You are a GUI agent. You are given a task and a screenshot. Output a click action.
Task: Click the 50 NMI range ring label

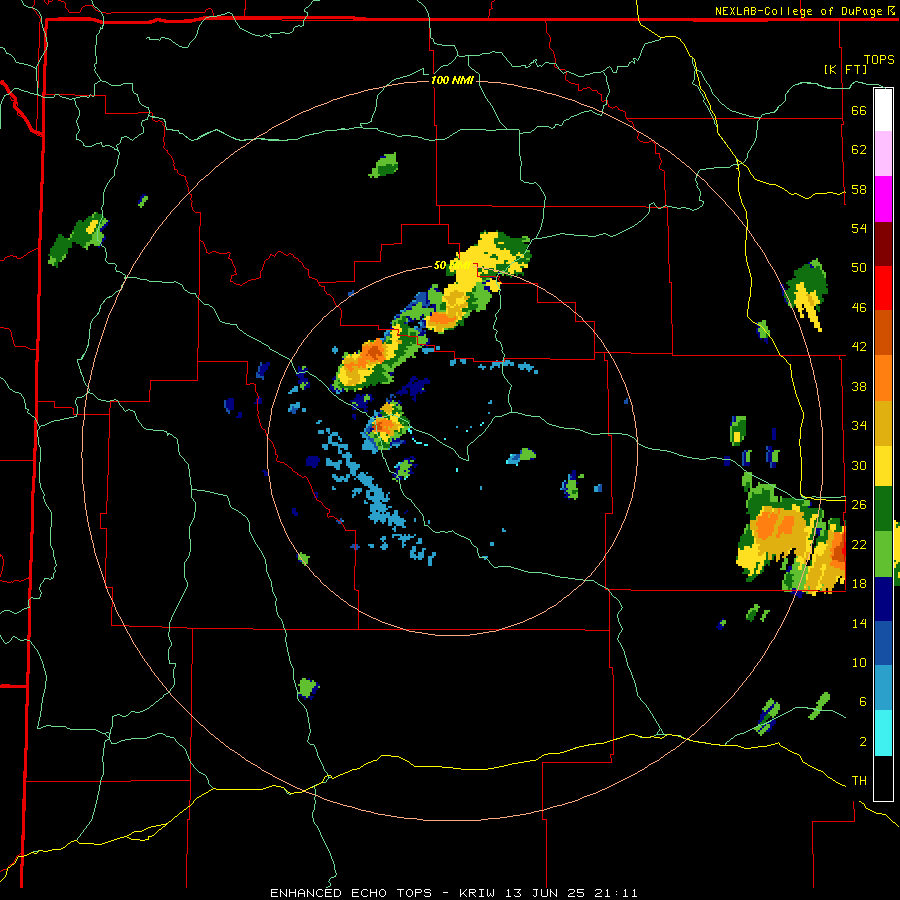tap(452, 266)
